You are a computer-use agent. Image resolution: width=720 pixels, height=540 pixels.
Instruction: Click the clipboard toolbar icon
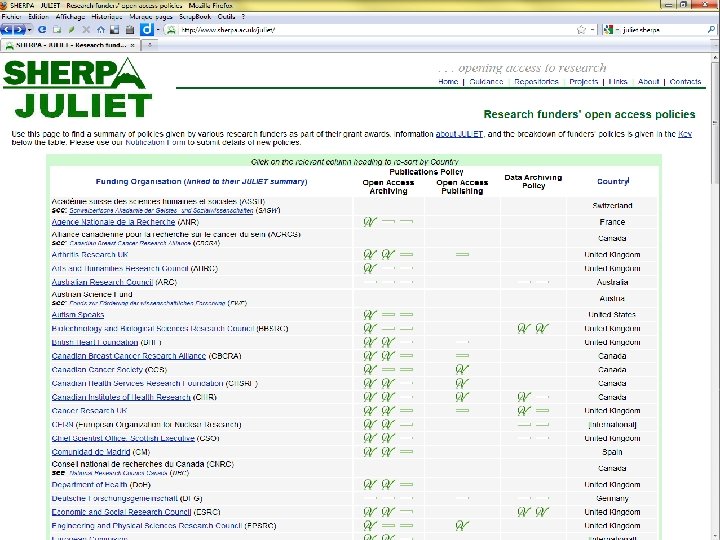point(130,30)
